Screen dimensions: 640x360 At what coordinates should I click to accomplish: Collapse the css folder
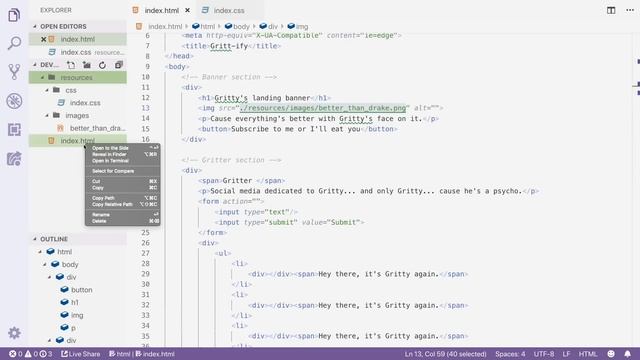click(47, 90)
